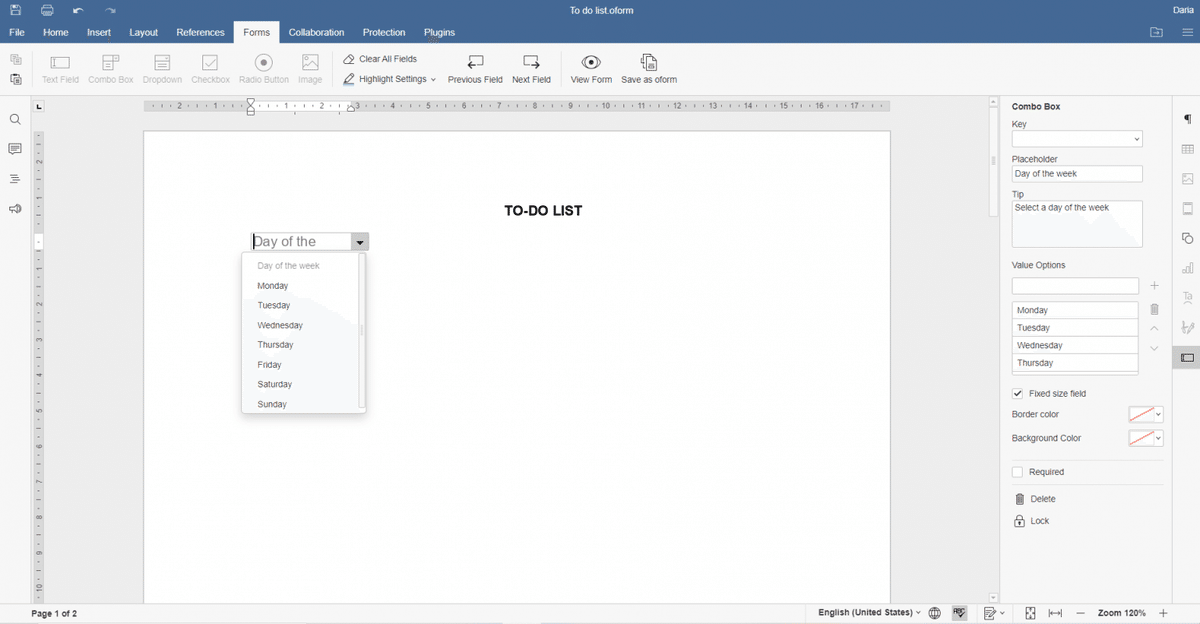Open the navigation headings panel
Viewport: 1200px width, 624px height.
click(x=15, y=179)
